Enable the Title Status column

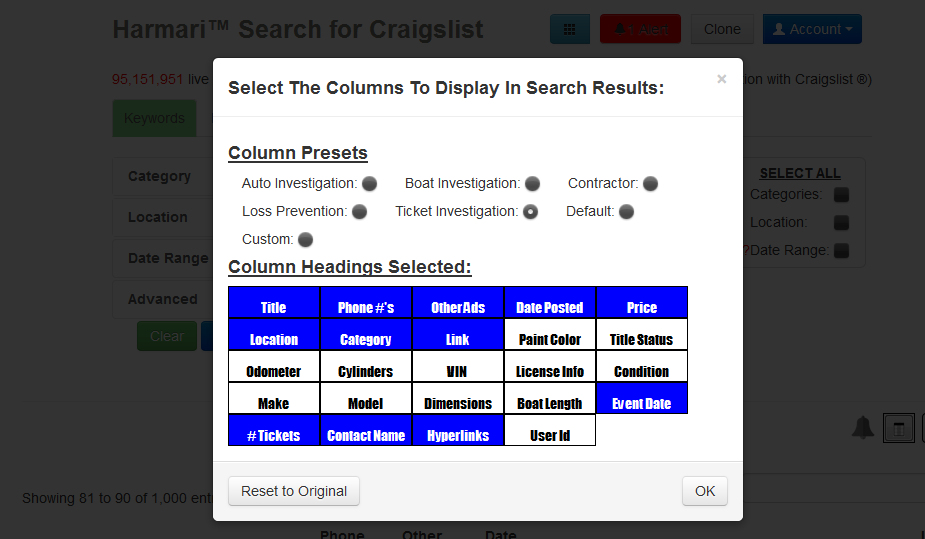[x=642, y=334]
